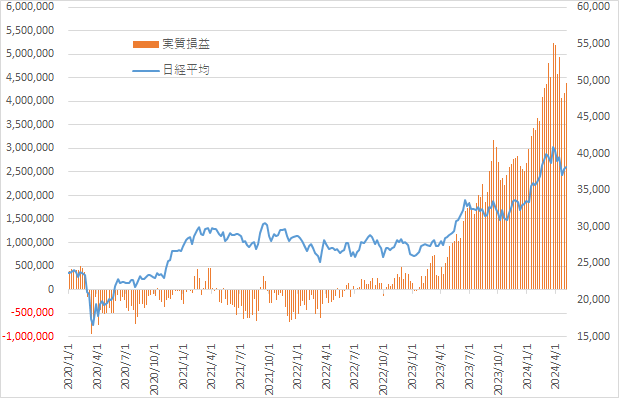Image resolution: width=619 pixels, height=398 pixels.
Task: Click the 25,000 right axis label
Action: [x=593, y=263]
